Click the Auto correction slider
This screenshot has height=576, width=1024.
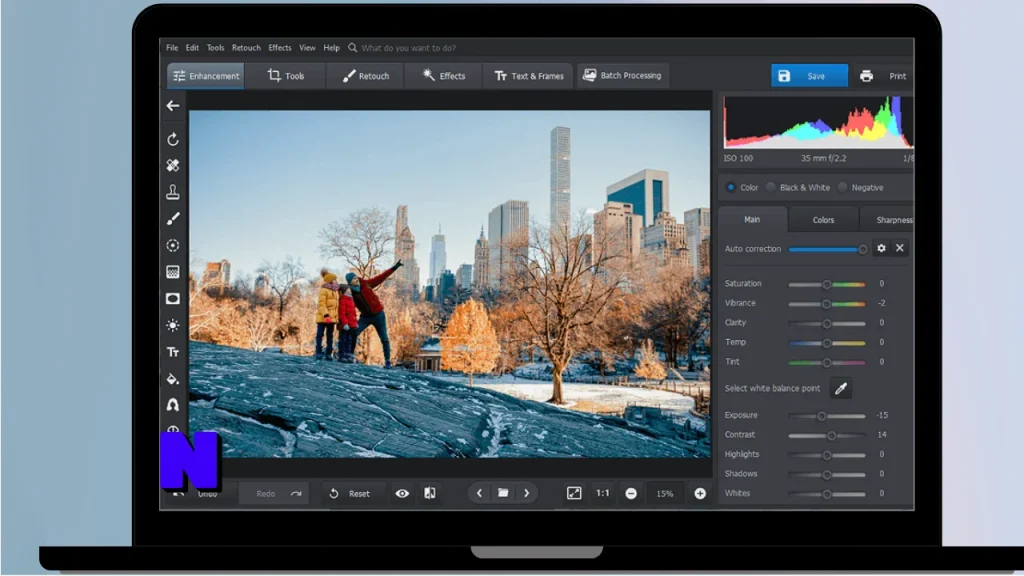click(828, 249)
